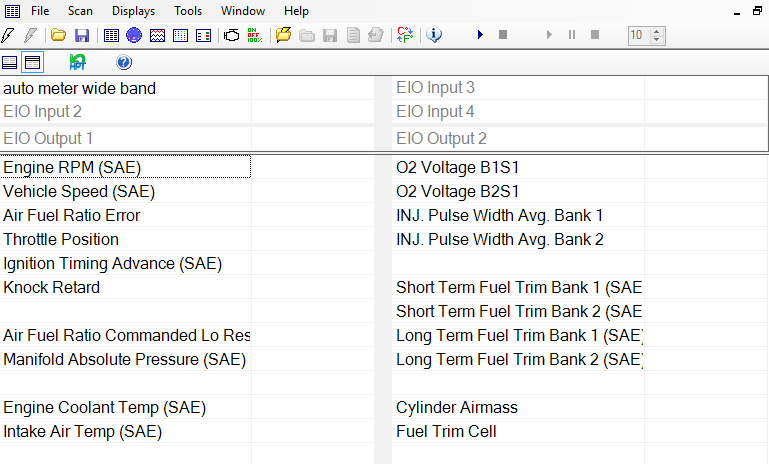Decrease the value with stepper down arrow
Viewport: 769px width, 464px height.
pos(656,40)
